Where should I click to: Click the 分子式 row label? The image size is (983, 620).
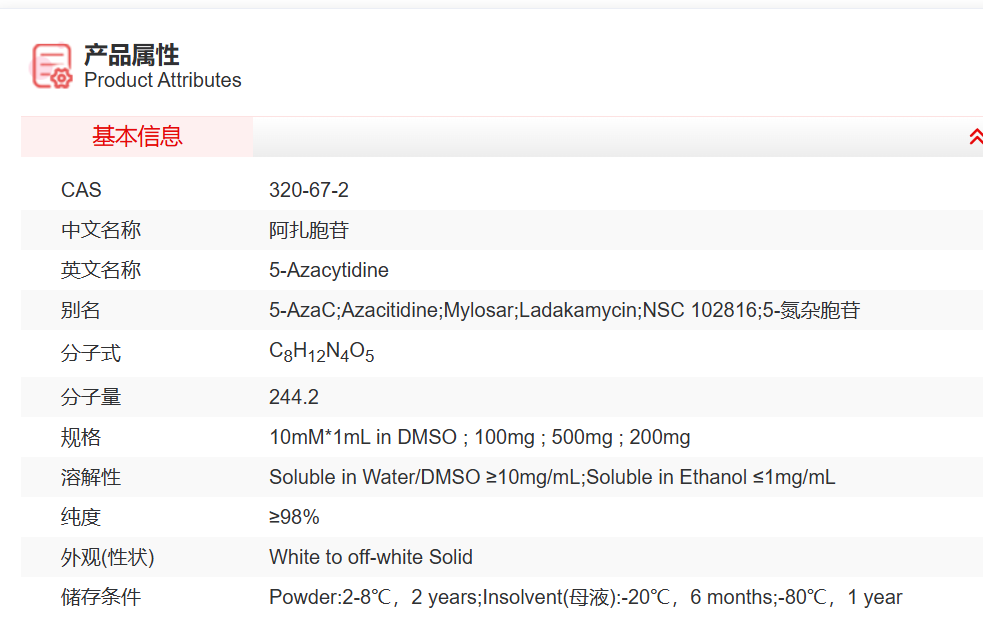[91, 353]
